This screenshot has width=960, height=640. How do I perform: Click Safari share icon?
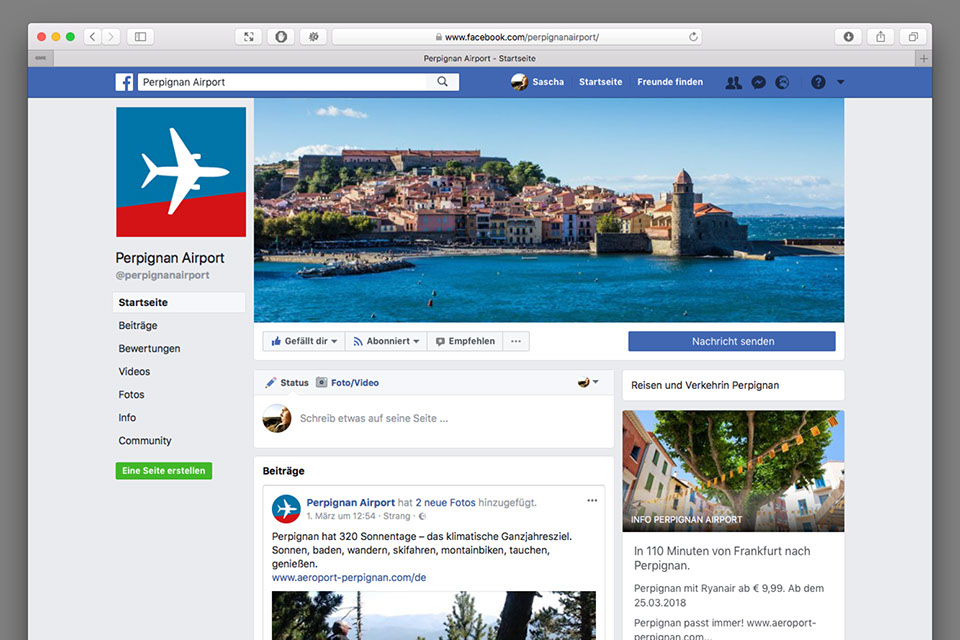(881, 37)
